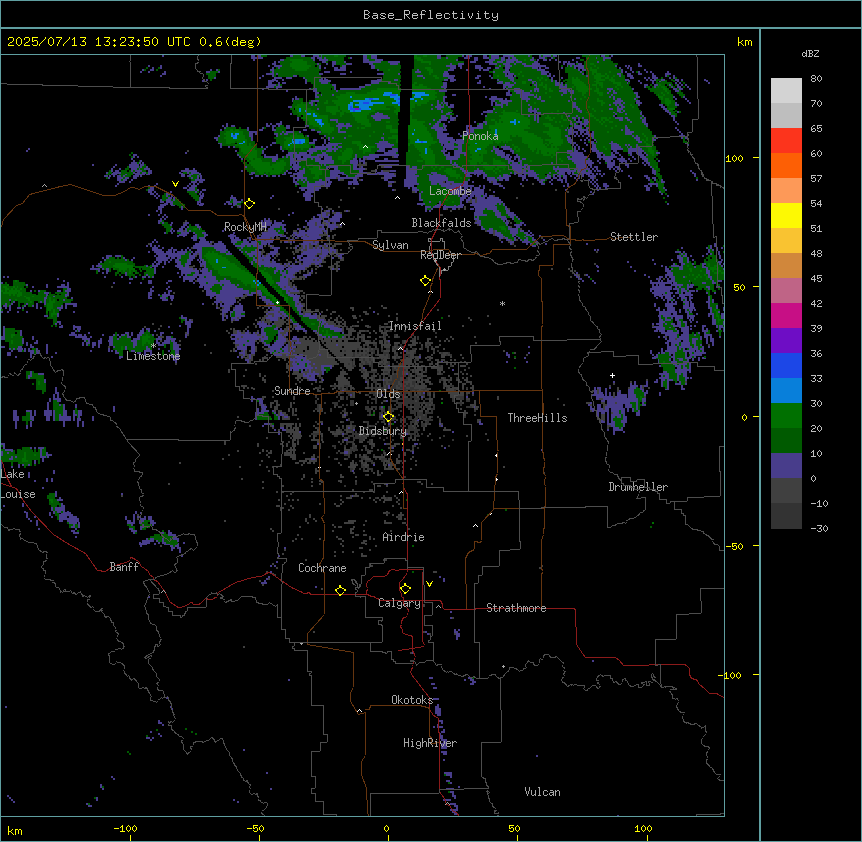Click the Banff label
The height and width of the screenshot is (842, 862).
click(x=124, y=567)
